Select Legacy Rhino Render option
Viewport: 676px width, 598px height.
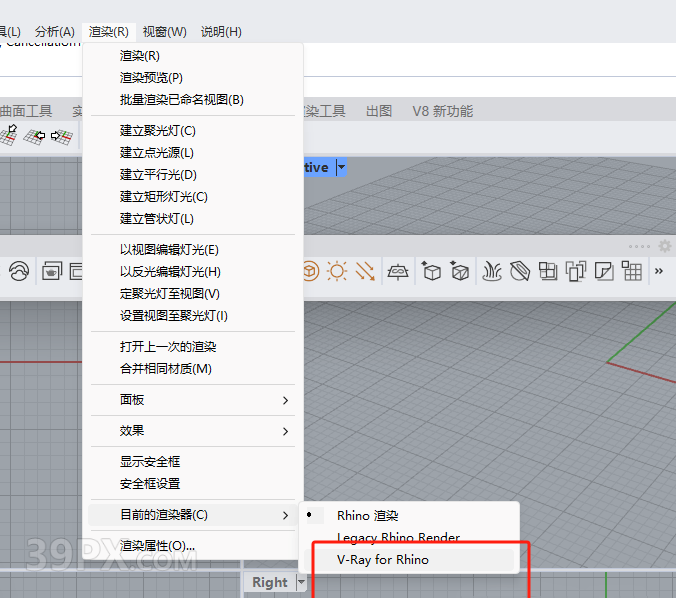click(398, 537)
